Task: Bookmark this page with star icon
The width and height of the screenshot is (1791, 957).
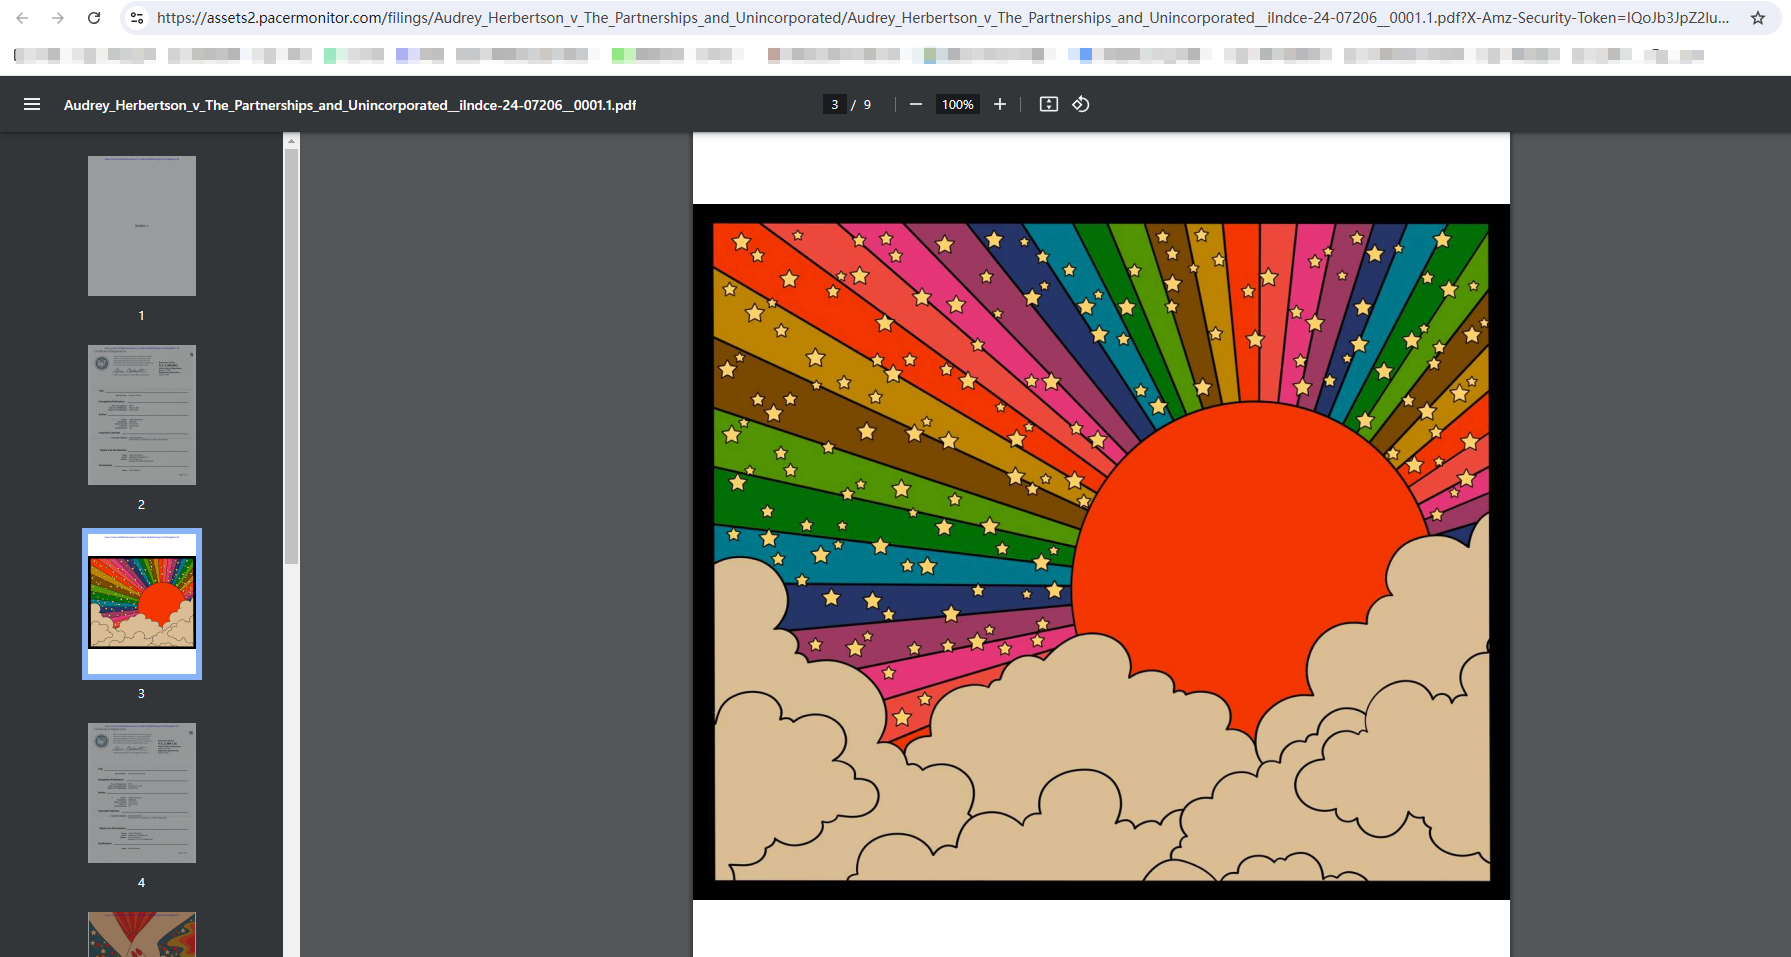Action: (1757, 18)
